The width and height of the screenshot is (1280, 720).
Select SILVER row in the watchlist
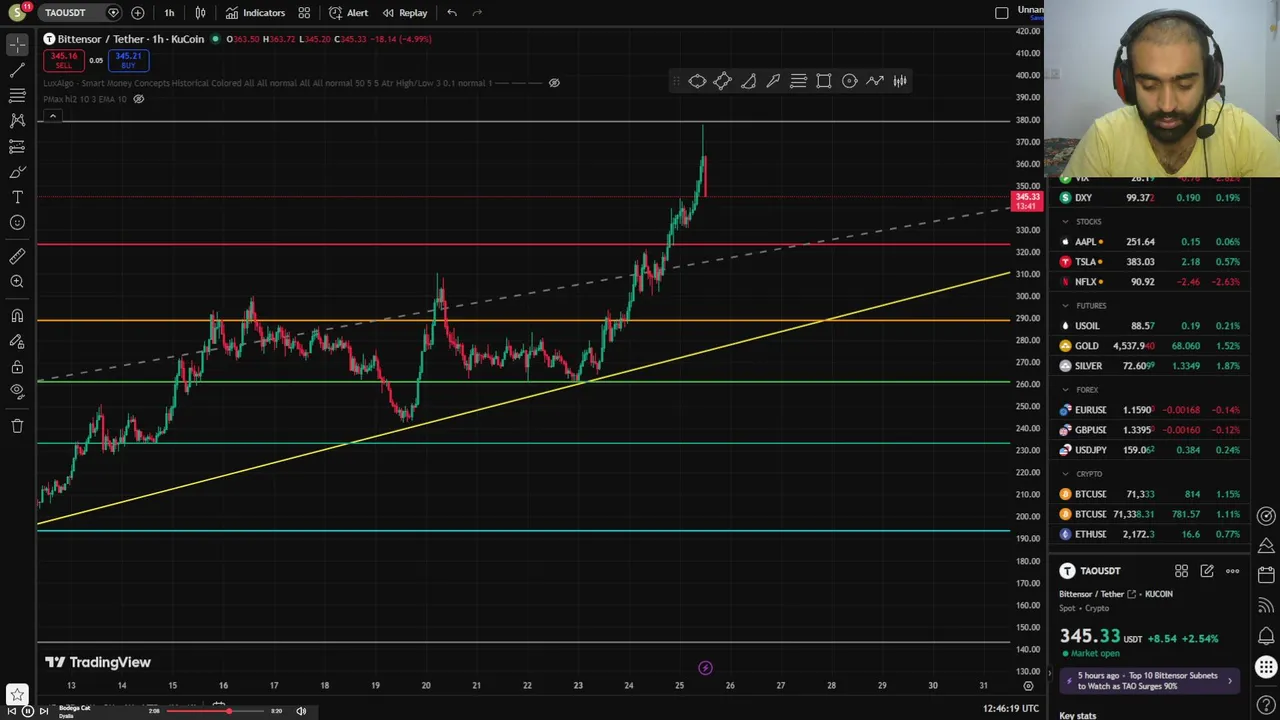(1148, 365)
